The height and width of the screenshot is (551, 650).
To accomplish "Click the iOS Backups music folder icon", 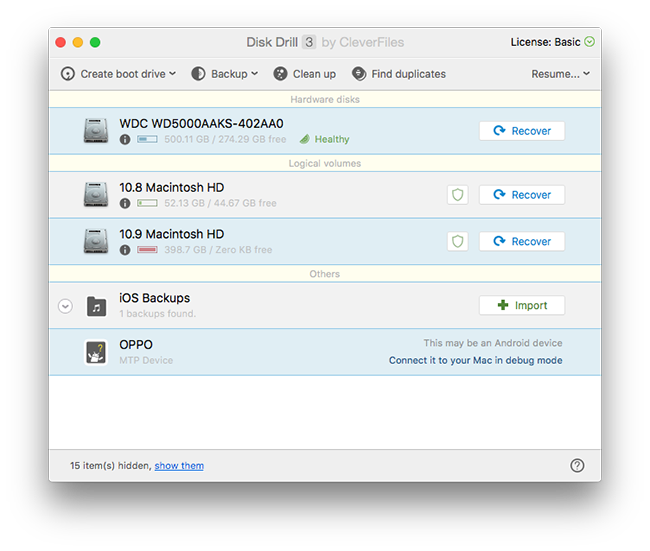I will (x=96, y=306).
